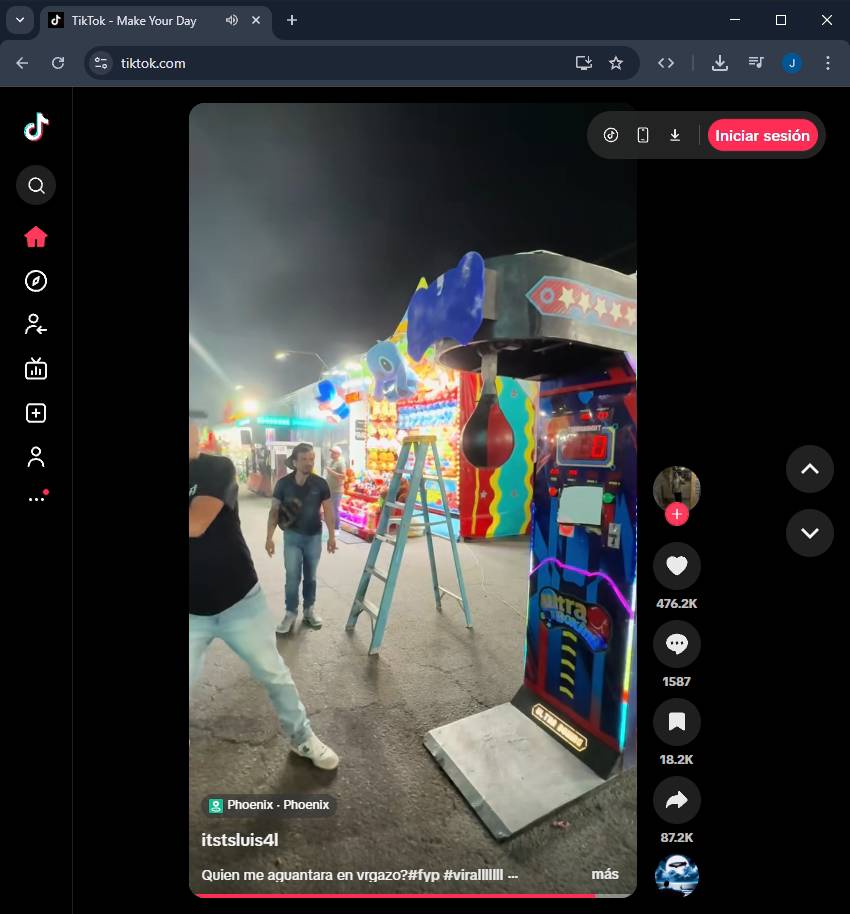Open Chrome's three-dot menu

point(827,63)
